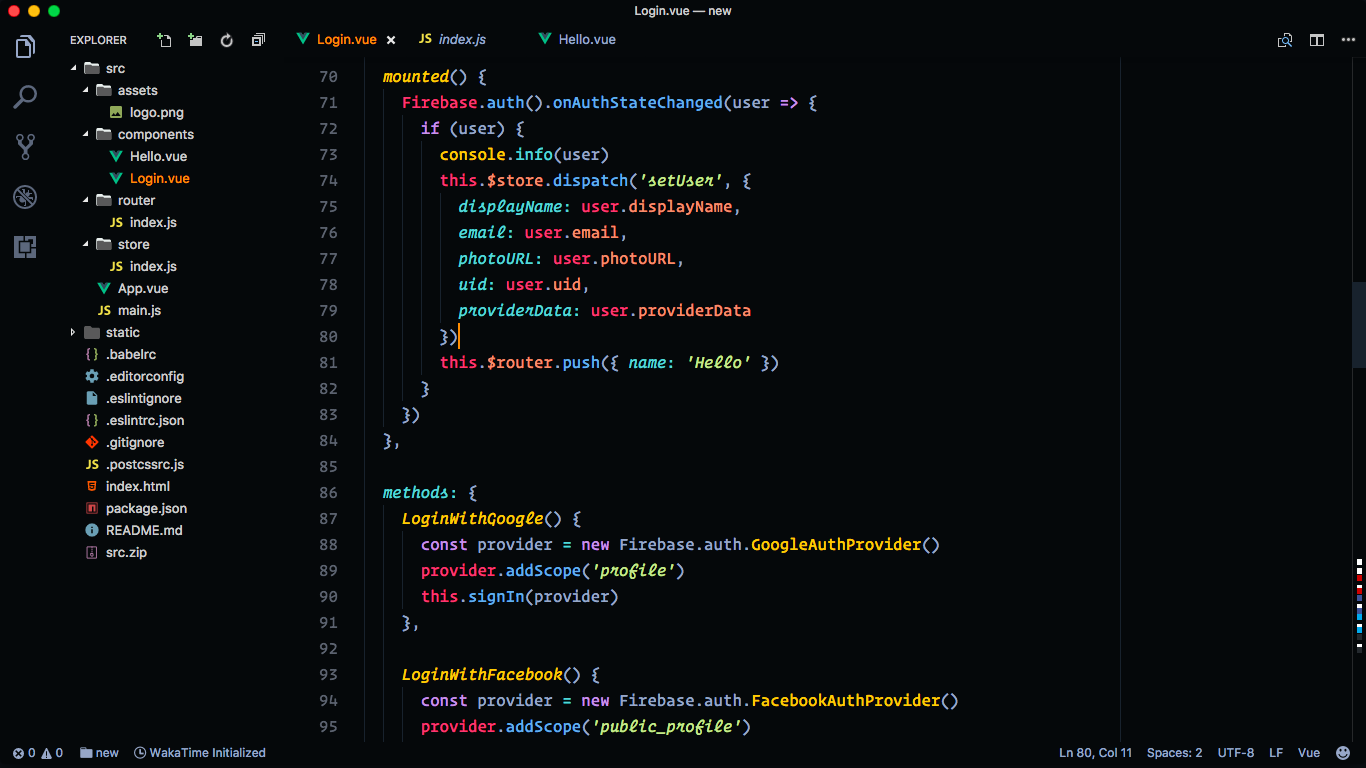Open the .eslintignore file

pyautogui.click(x=144, y=398)
